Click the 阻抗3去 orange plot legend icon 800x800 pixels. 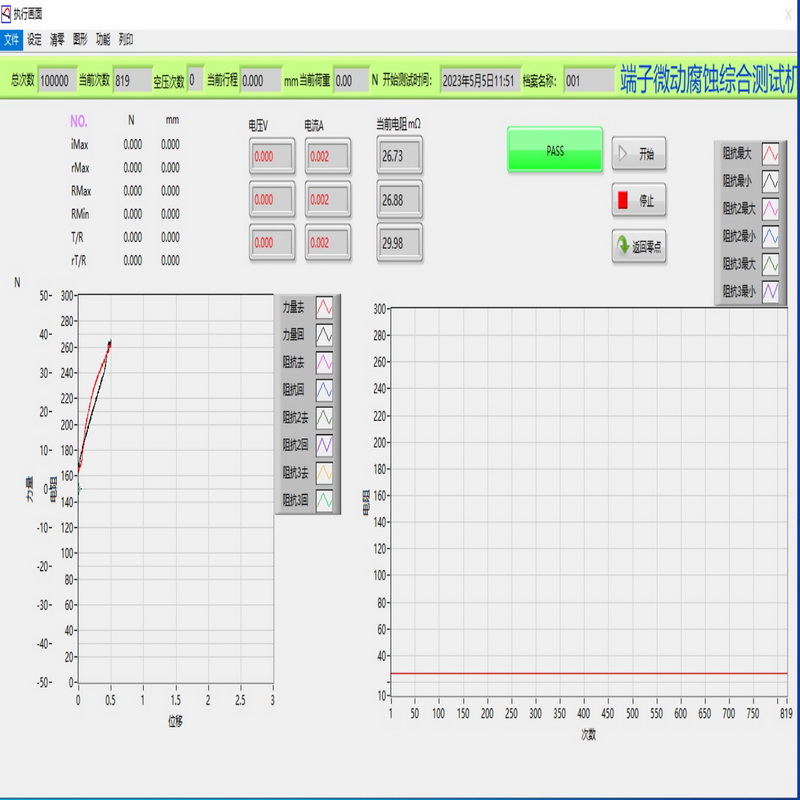[326, 472]
